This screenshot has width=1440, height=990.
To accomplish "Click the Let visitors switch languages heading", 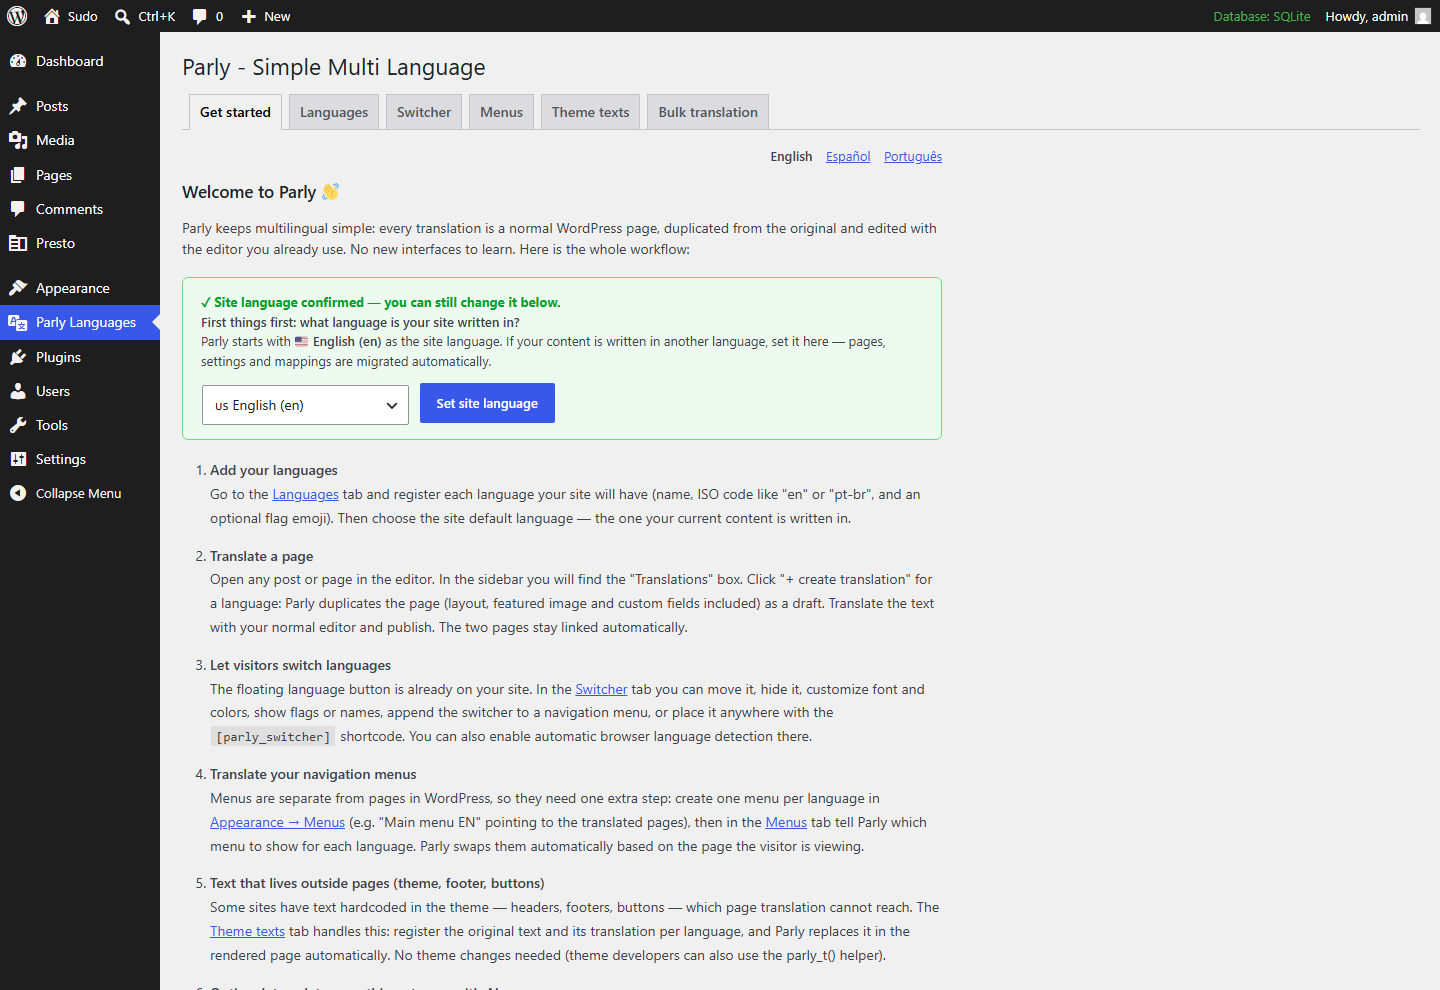I will click(300, 665).
